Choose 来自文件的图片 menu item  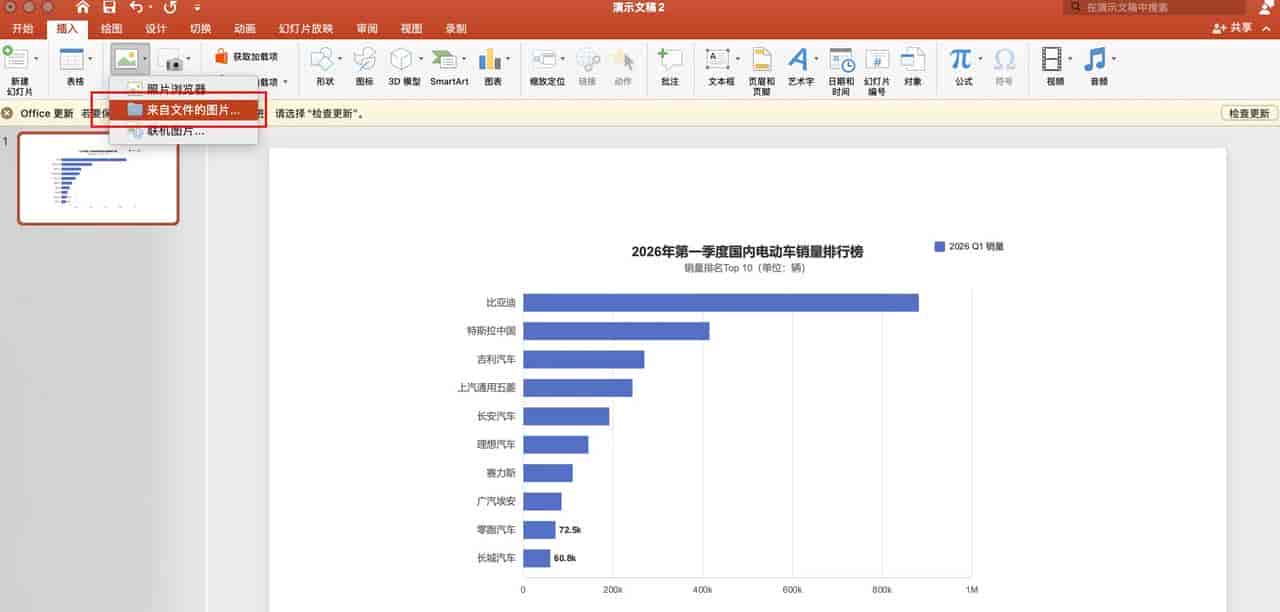click(x=183, y=110)
